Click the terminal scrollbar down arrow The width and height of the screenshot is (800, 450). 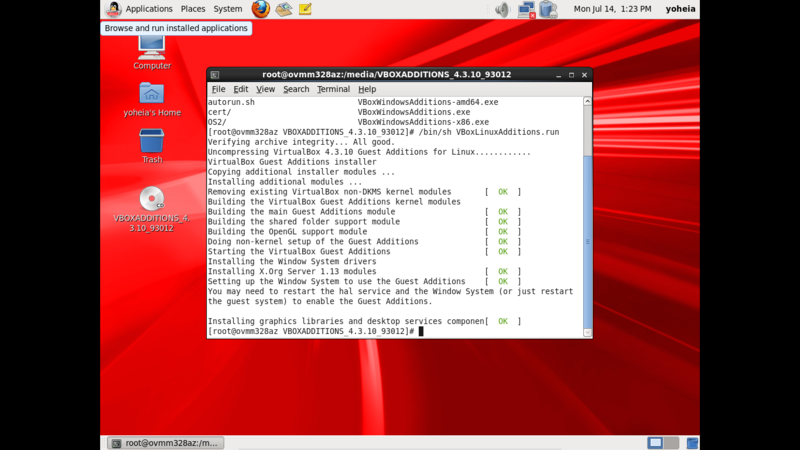(x=587, y=333)
